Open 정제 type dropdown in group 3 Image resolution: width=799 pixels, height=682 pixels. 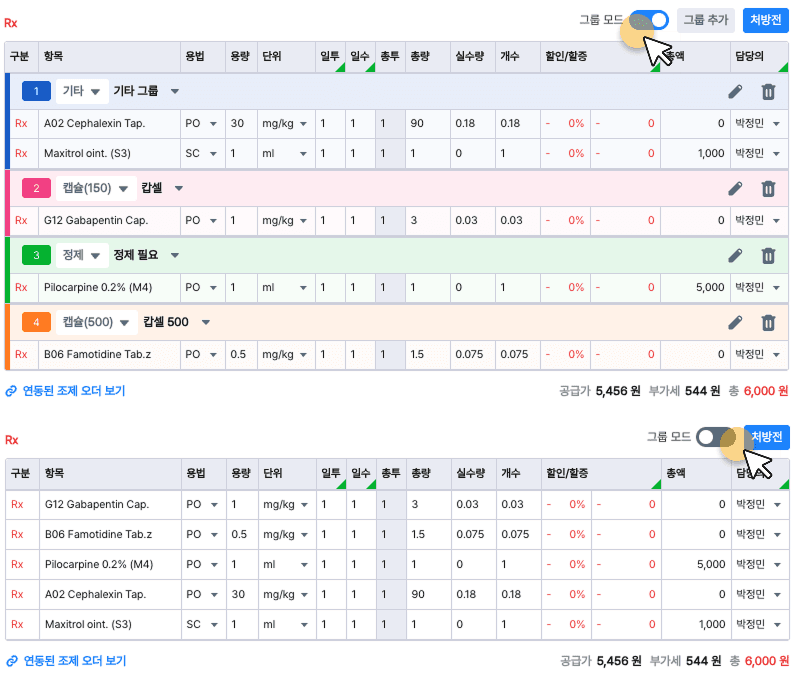(82, 255)
